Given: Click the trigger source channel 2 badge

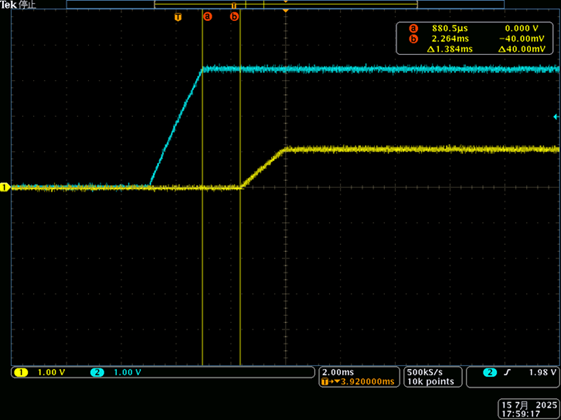Looking at the screenshot, I should coord(490,372).
